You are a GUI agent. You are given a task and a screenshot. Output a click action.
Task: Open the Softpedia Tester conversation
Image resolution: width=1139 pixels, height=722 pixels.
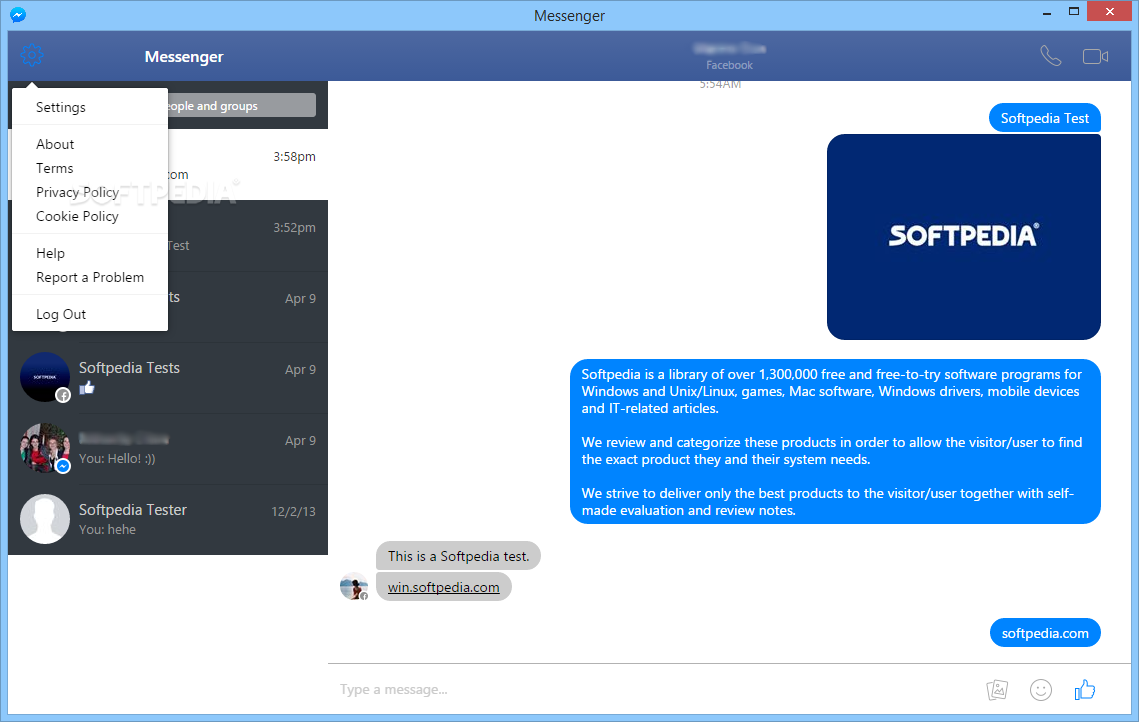point(168,519)
